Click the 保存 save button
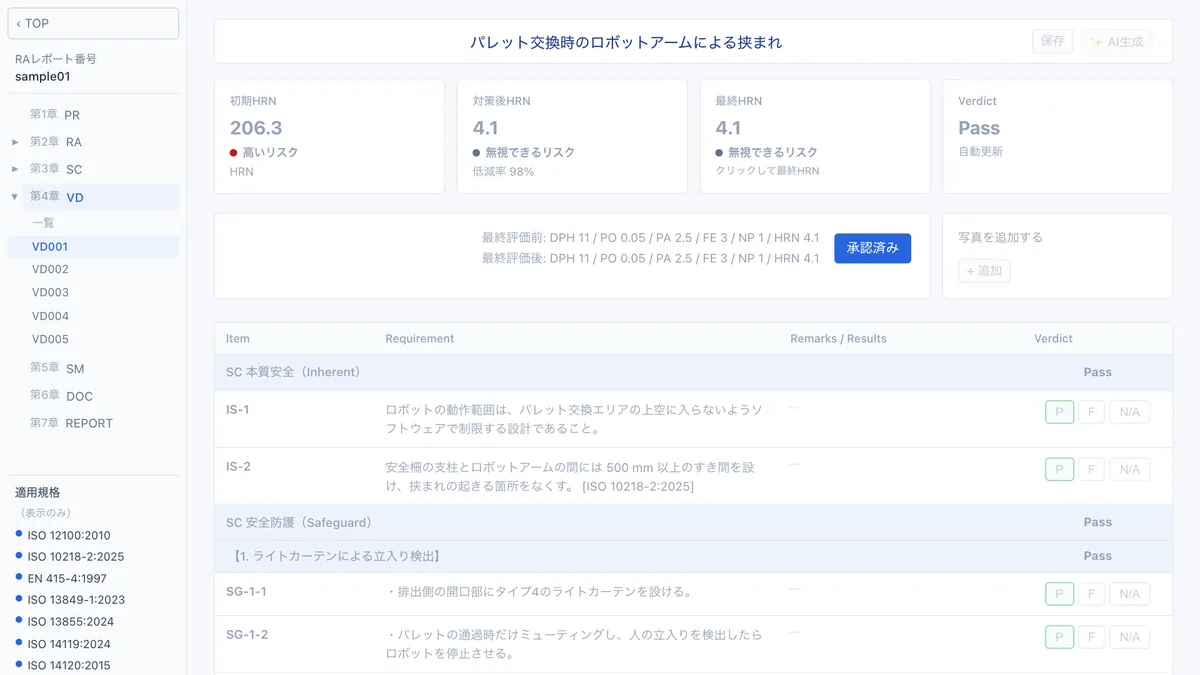1200x675 pixels. [x=1052, y=41]
